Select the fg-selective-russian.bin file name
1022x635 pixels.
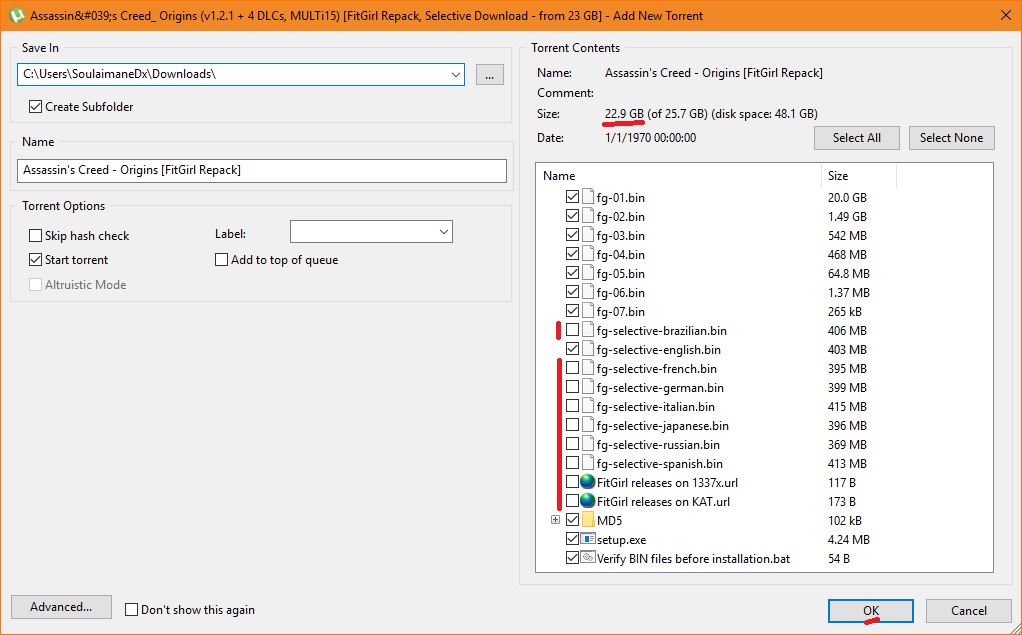coord(658,444)
